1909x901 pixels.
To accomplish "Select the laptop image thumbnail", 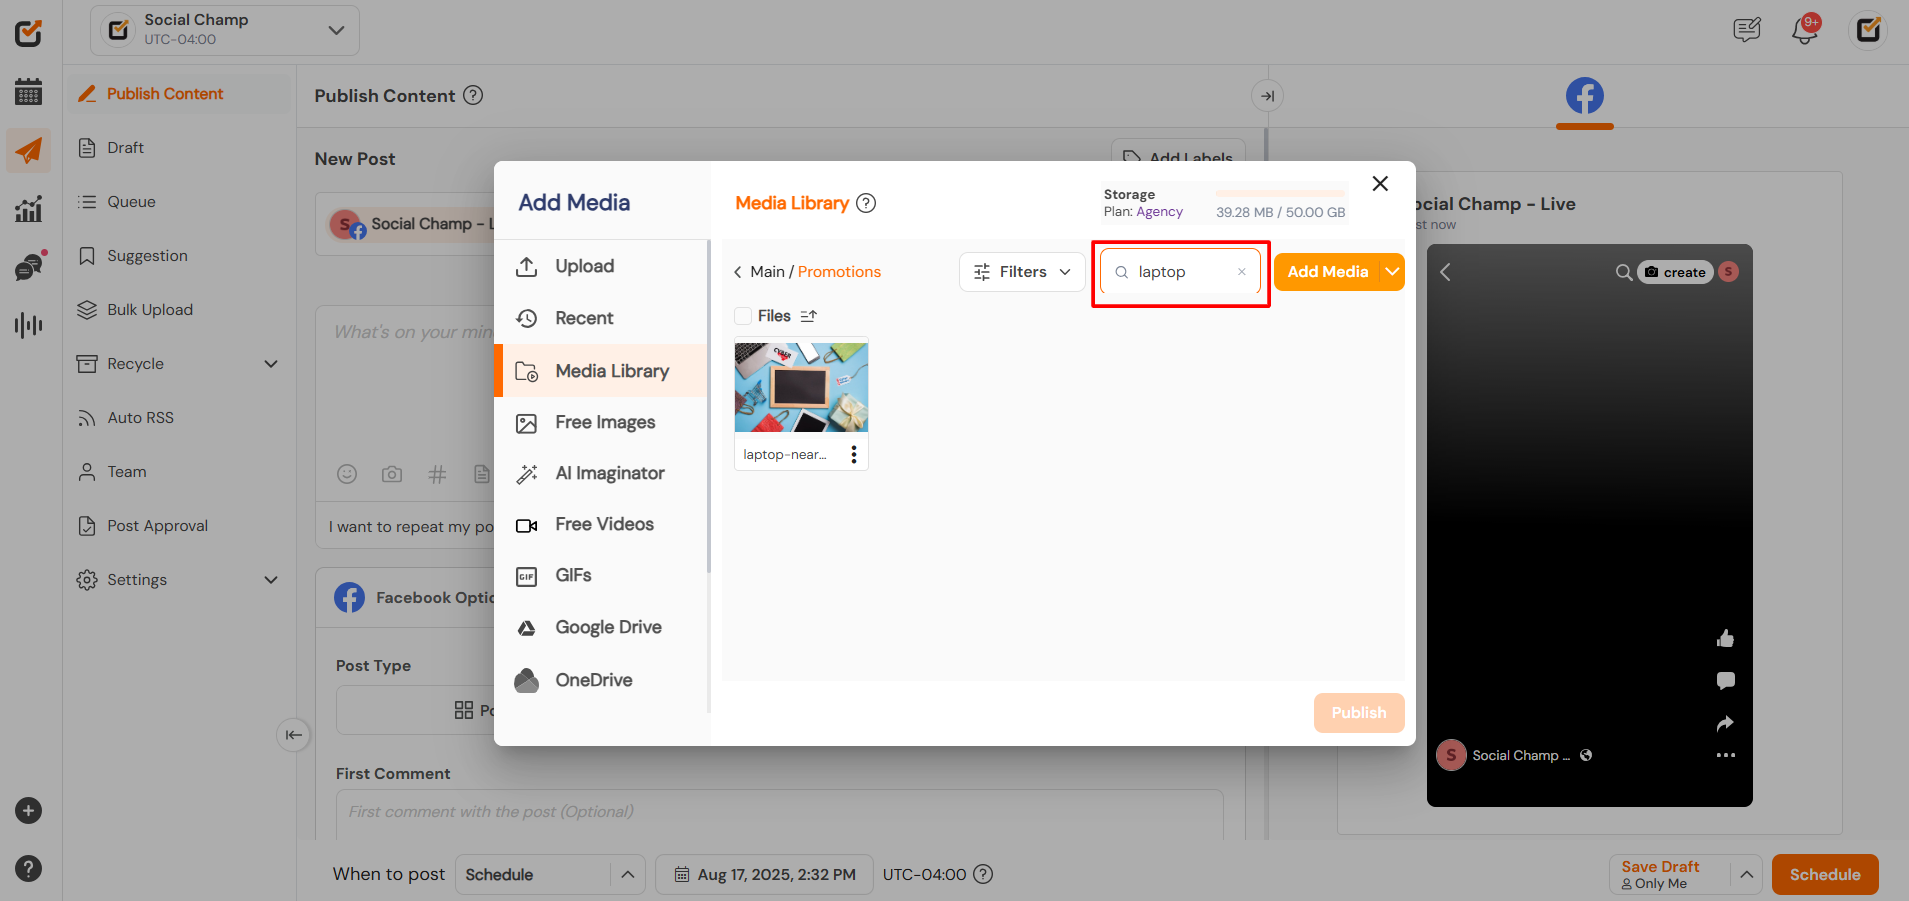I will 801,387.
